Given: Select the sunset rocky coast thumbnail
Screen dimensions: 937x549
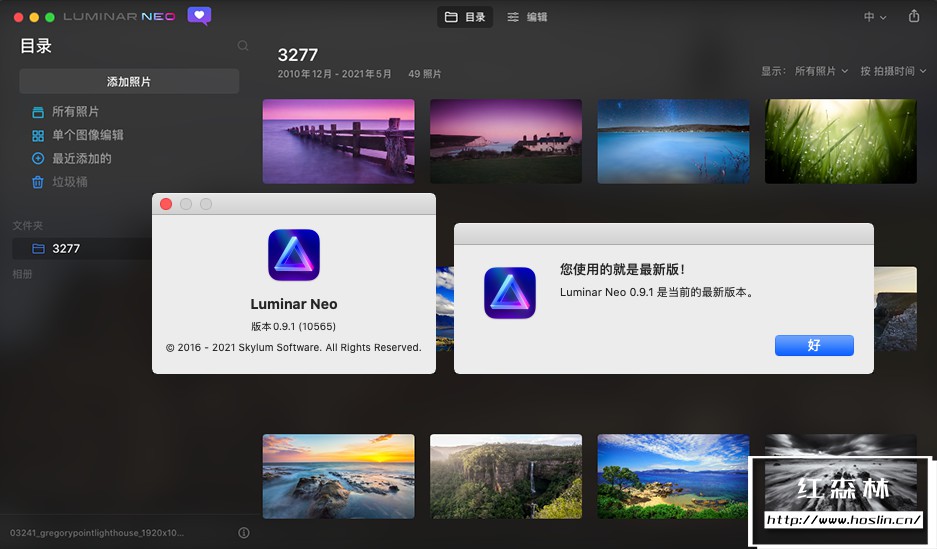Looking at the screenshot, I should click(x=338, y=476).
